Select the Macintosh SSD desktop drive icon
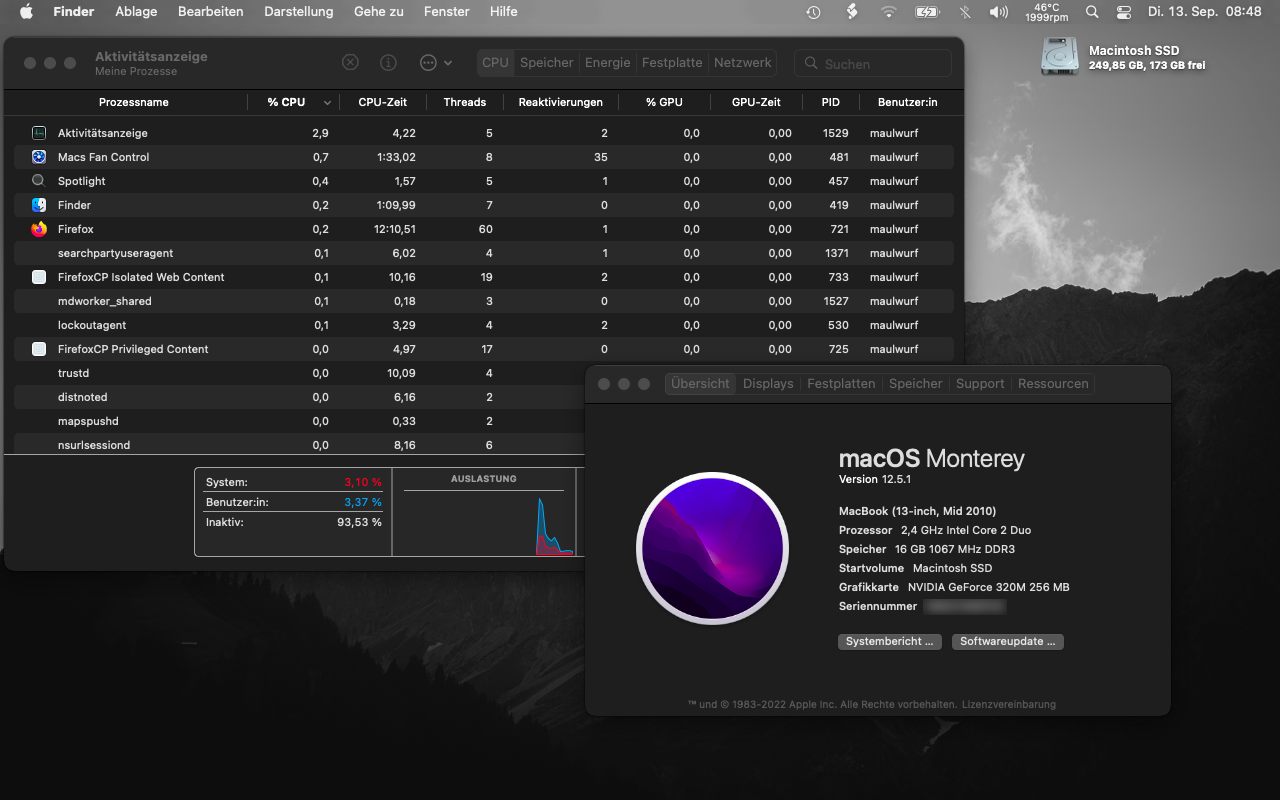This screenshot has height=800, width=1280. click(1059, 56)
